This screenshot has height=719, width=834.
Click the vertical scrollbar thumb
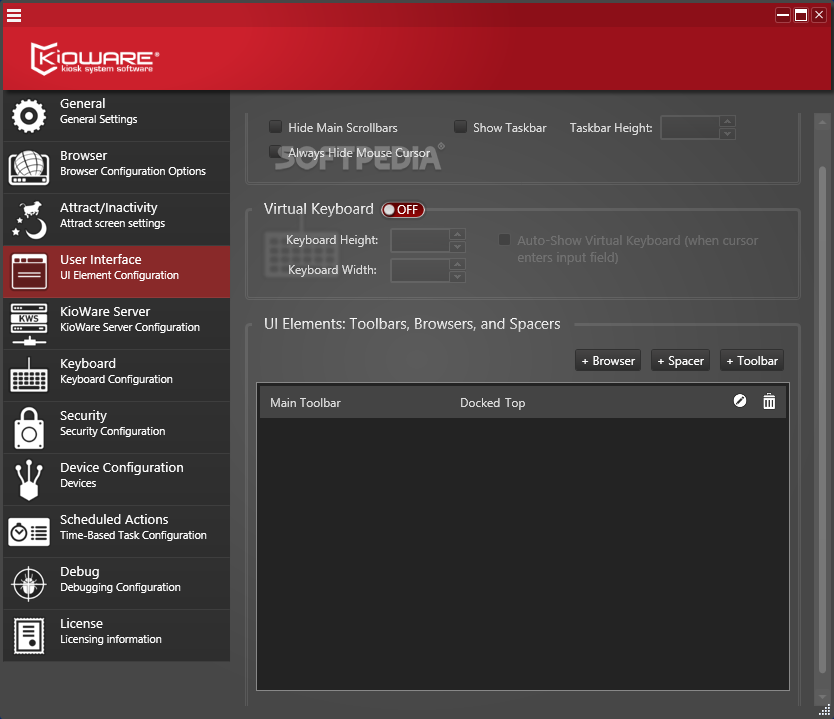click(x=822, y=420)
